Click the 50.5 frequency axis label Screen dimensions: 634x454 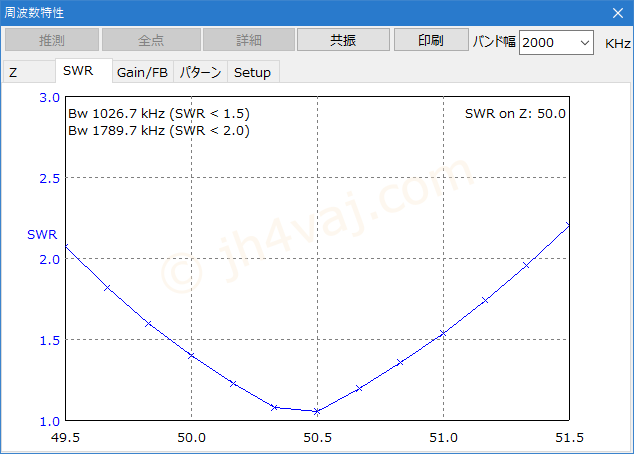tap(317, 437)
